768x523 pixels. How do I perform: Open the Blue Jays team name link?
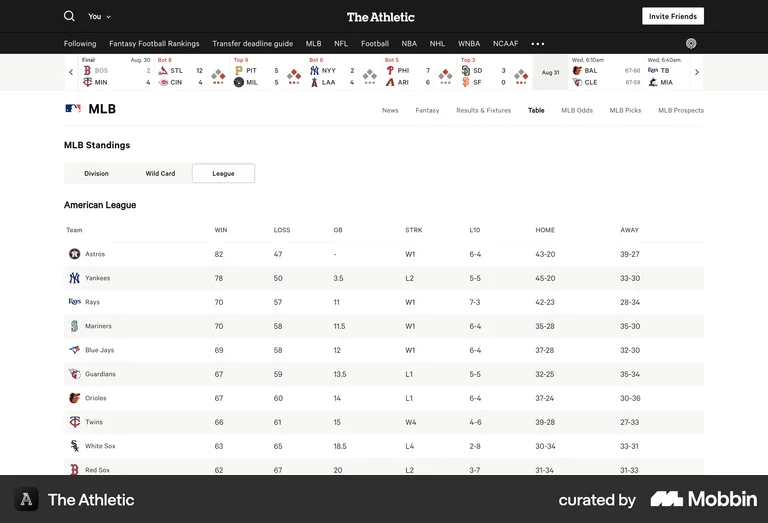click(x=99, y=350)
